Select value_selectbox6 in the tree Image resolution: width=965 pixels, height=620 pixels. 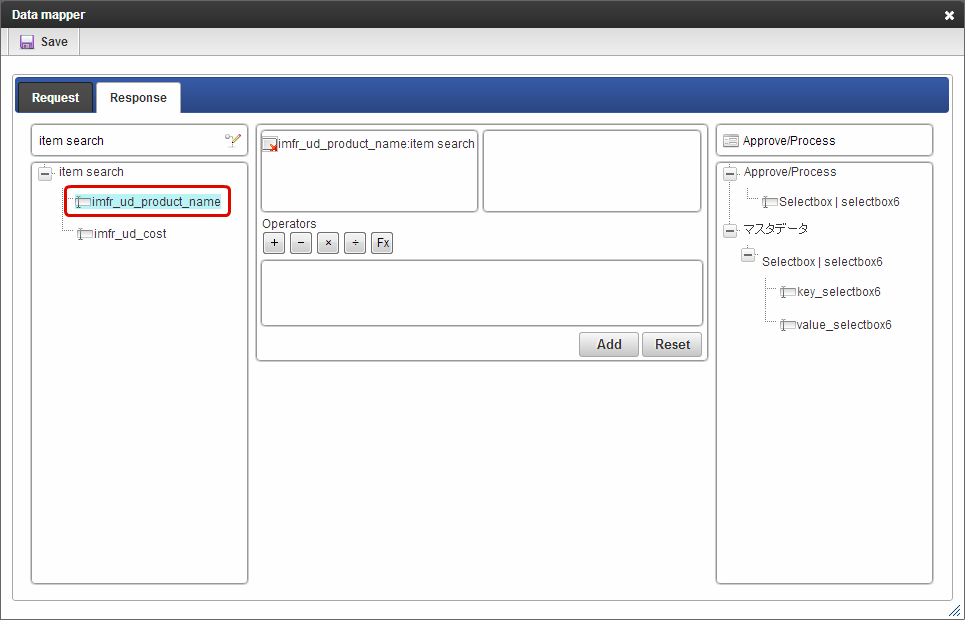844,325
